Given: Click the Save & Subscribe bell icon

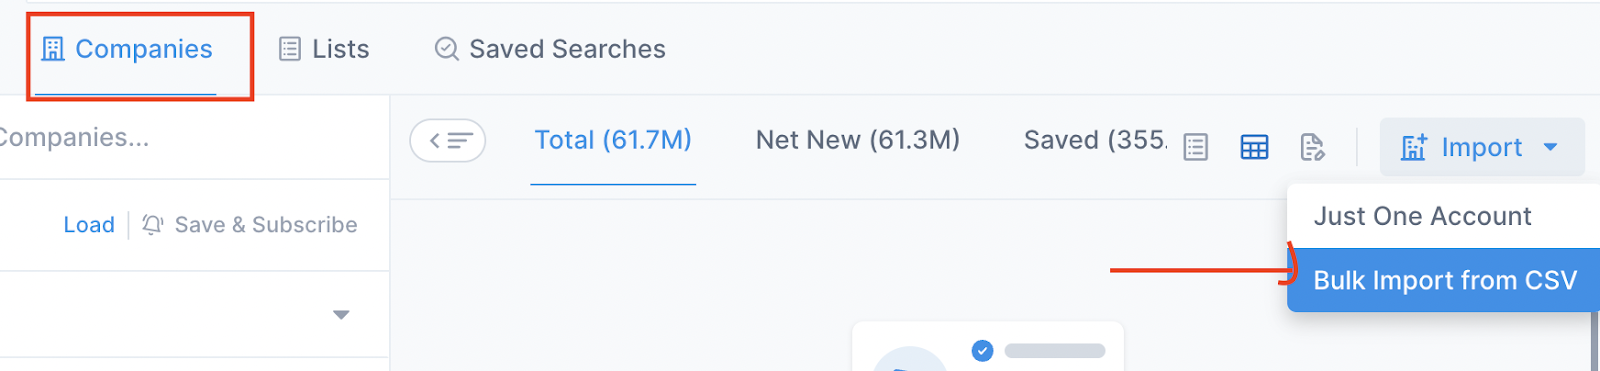Looking at the screenshot, I should [x=152, y=225].
